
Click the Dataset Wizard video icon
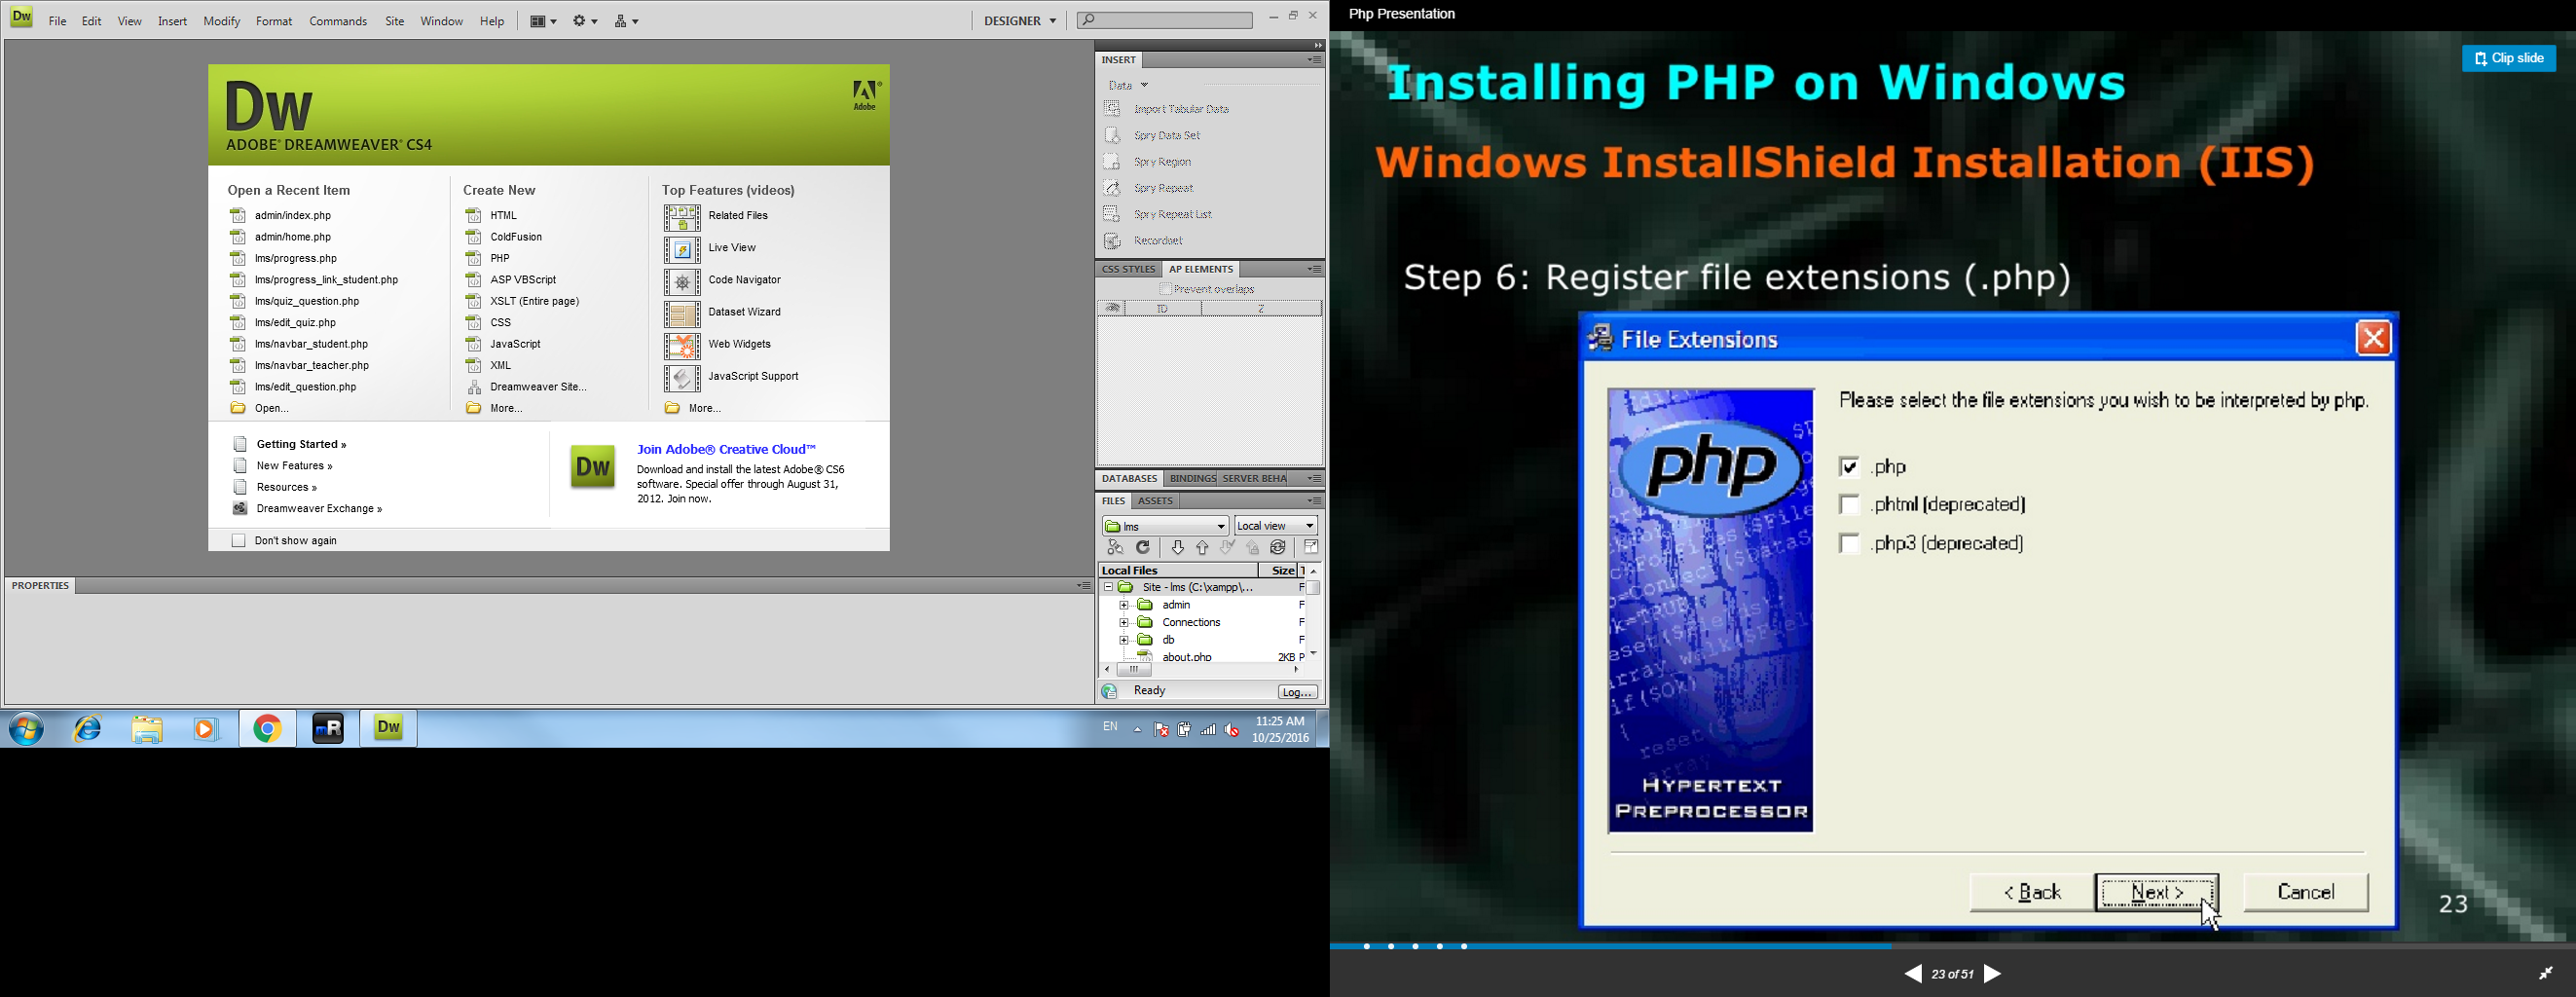pyautogui.click(x=683, y=314)
